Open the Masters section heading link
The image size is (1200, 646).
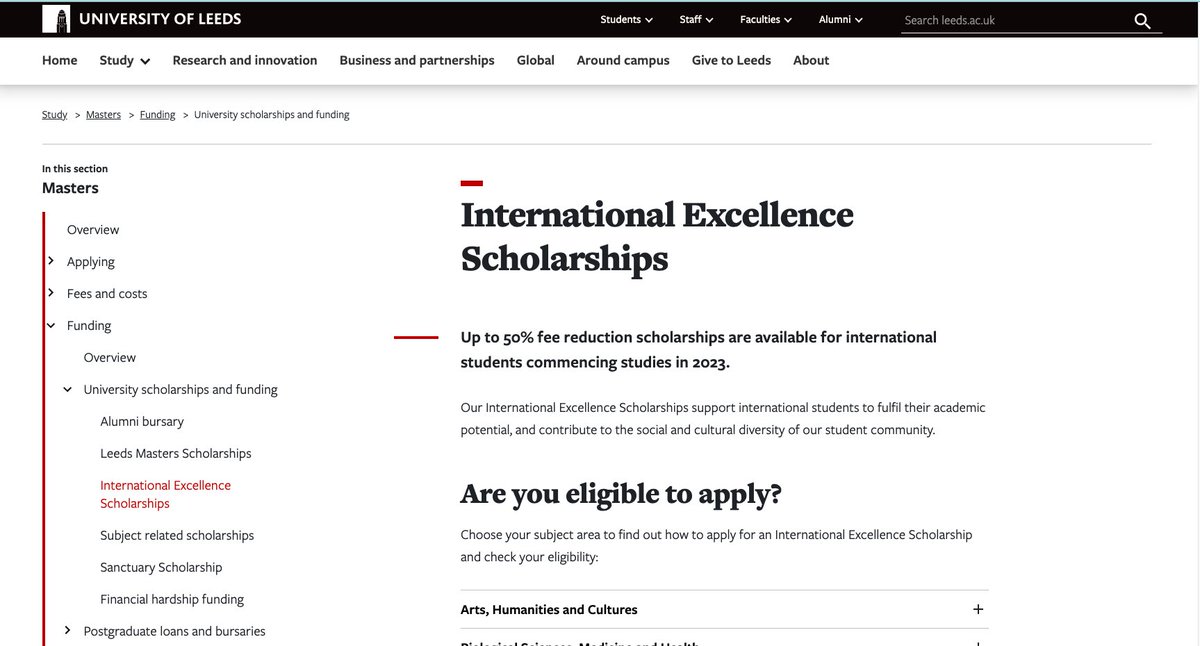click(70, 188)
